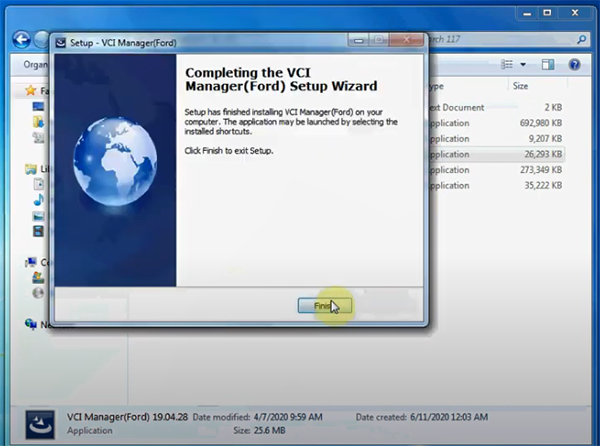Select the Recent Places icon in the sidebar
This screenshot has width=600, height=446.
pyautogui.click(x=38, y=137)
